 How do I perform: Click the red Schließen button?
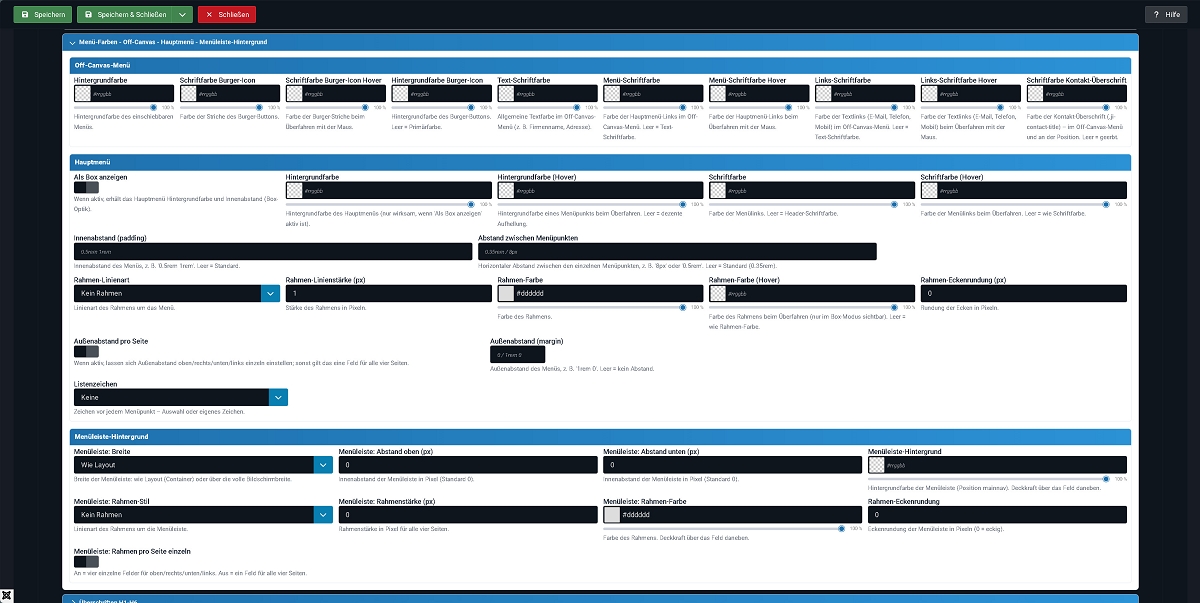pyautogui.click(x=226, y=15)
